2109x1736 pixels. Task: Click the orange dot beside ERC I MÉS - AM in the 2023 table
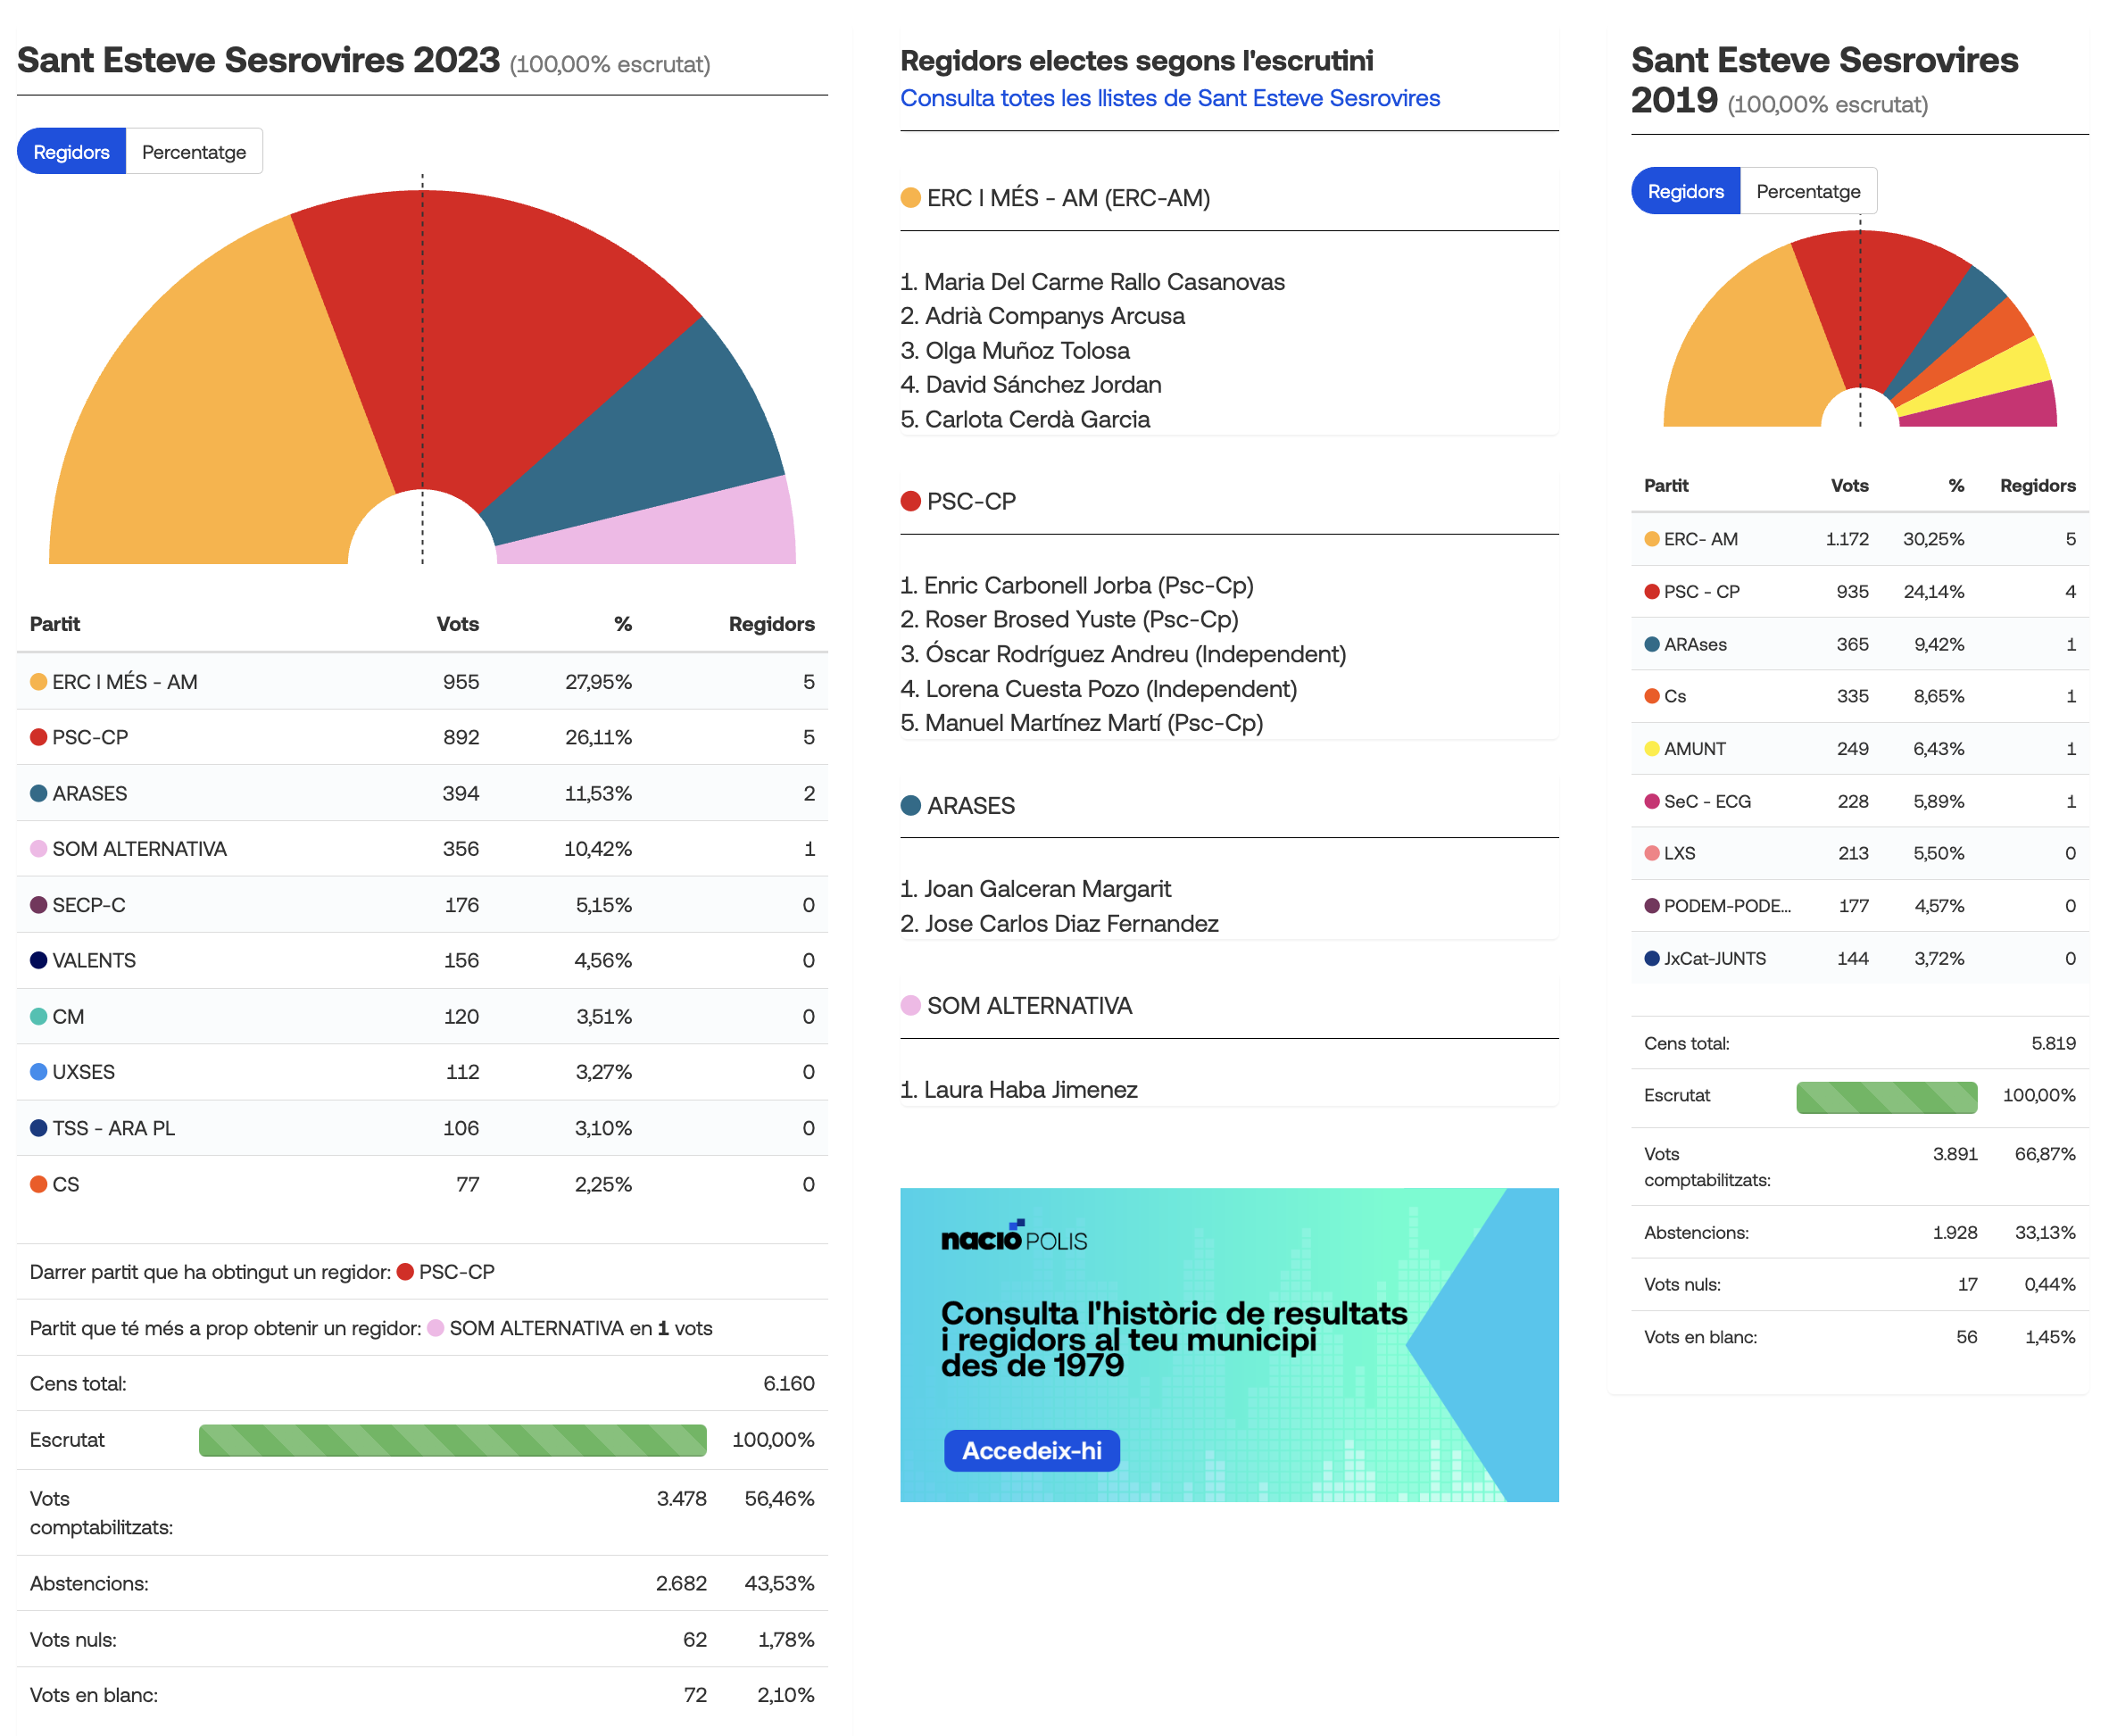pos(39,682)
